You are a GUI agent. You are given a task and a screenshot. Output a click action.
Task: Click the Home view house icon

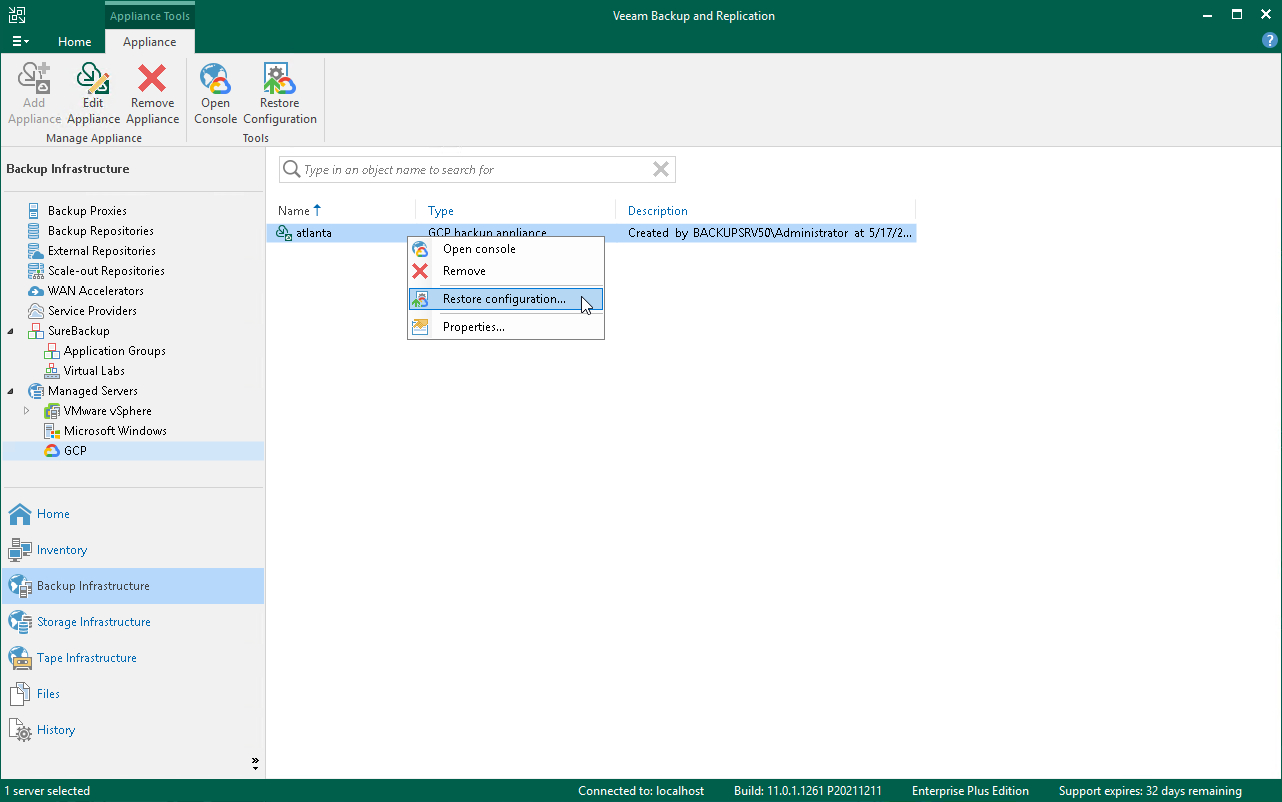(20, 514)
